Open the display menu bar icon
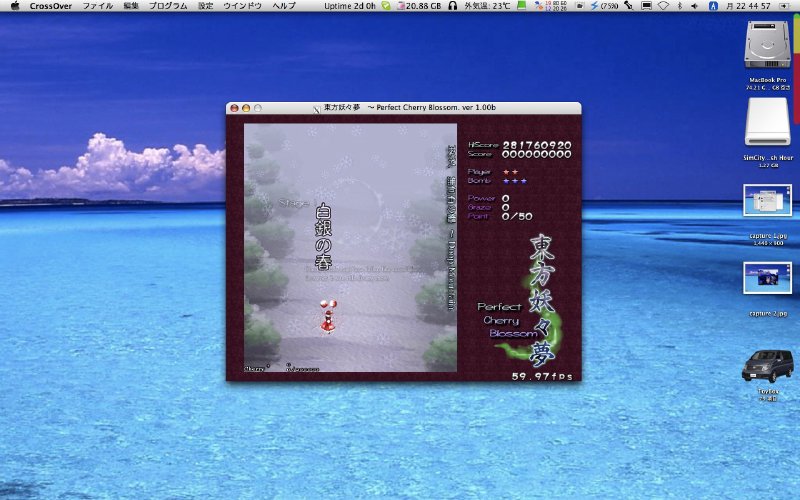 click(x=646, y=6)
